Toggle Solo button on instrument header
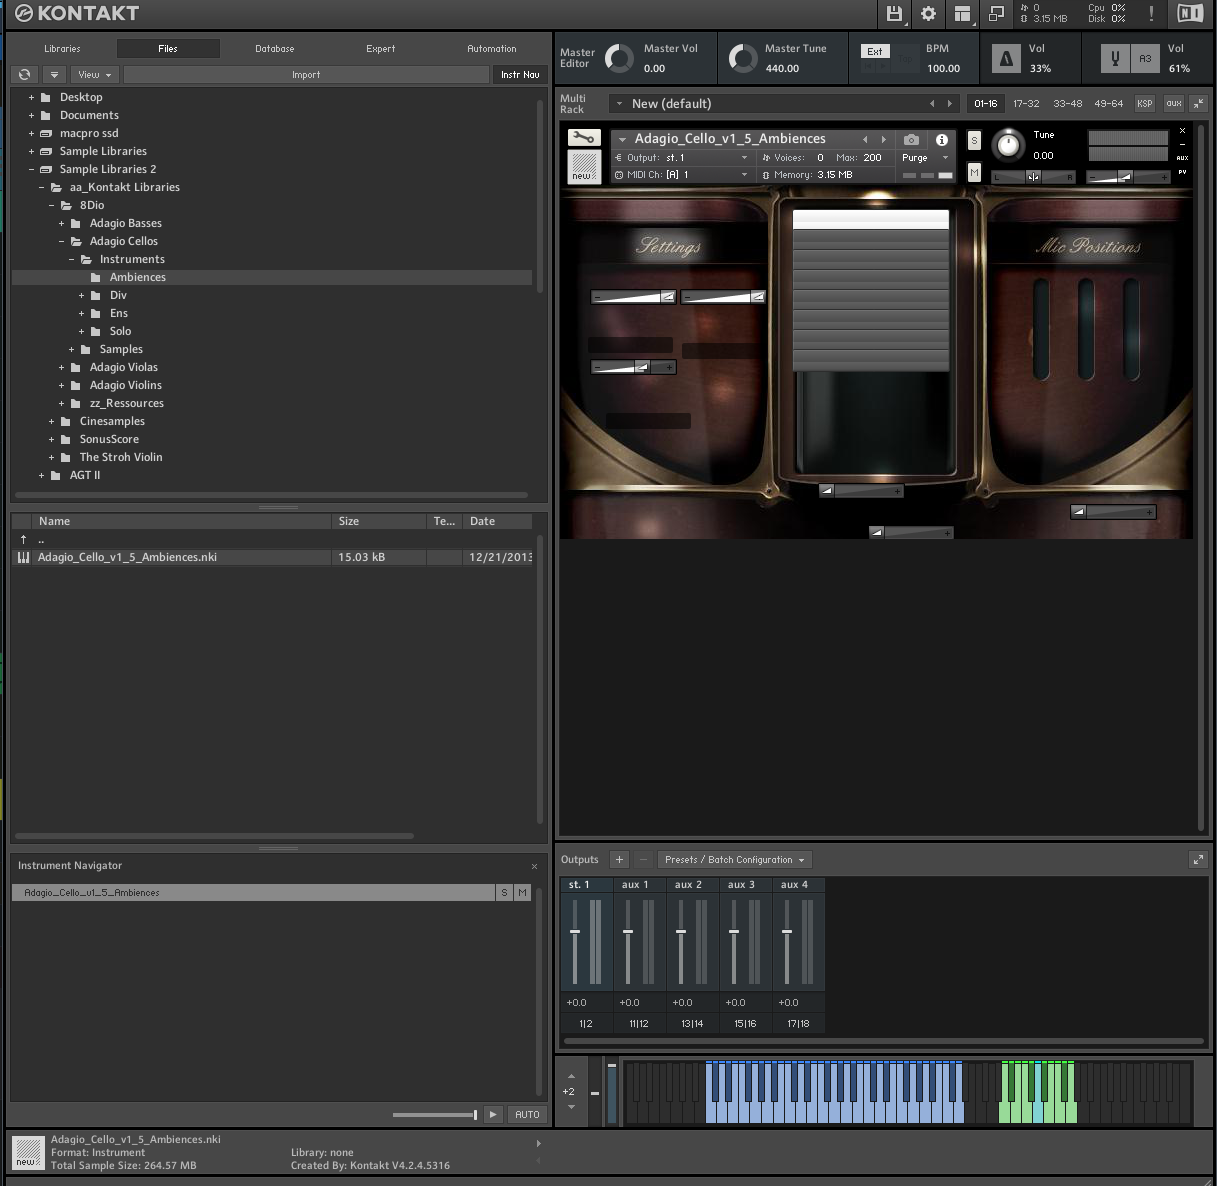 tap(974, 141)
